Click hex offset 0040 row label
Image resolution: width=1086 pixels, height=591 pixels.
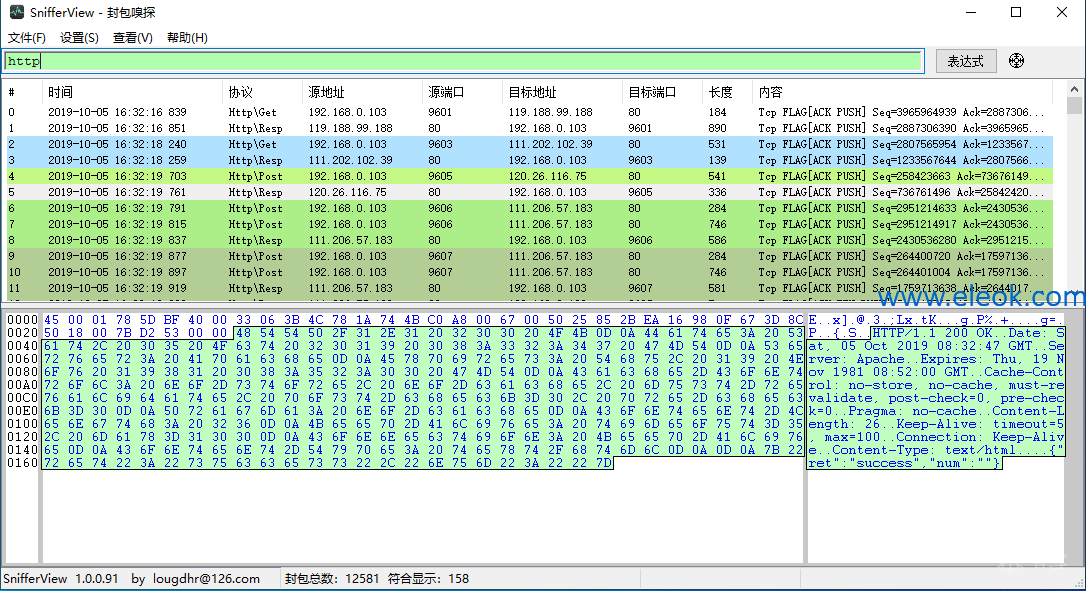pyautogui.click(x=22, y=346)
